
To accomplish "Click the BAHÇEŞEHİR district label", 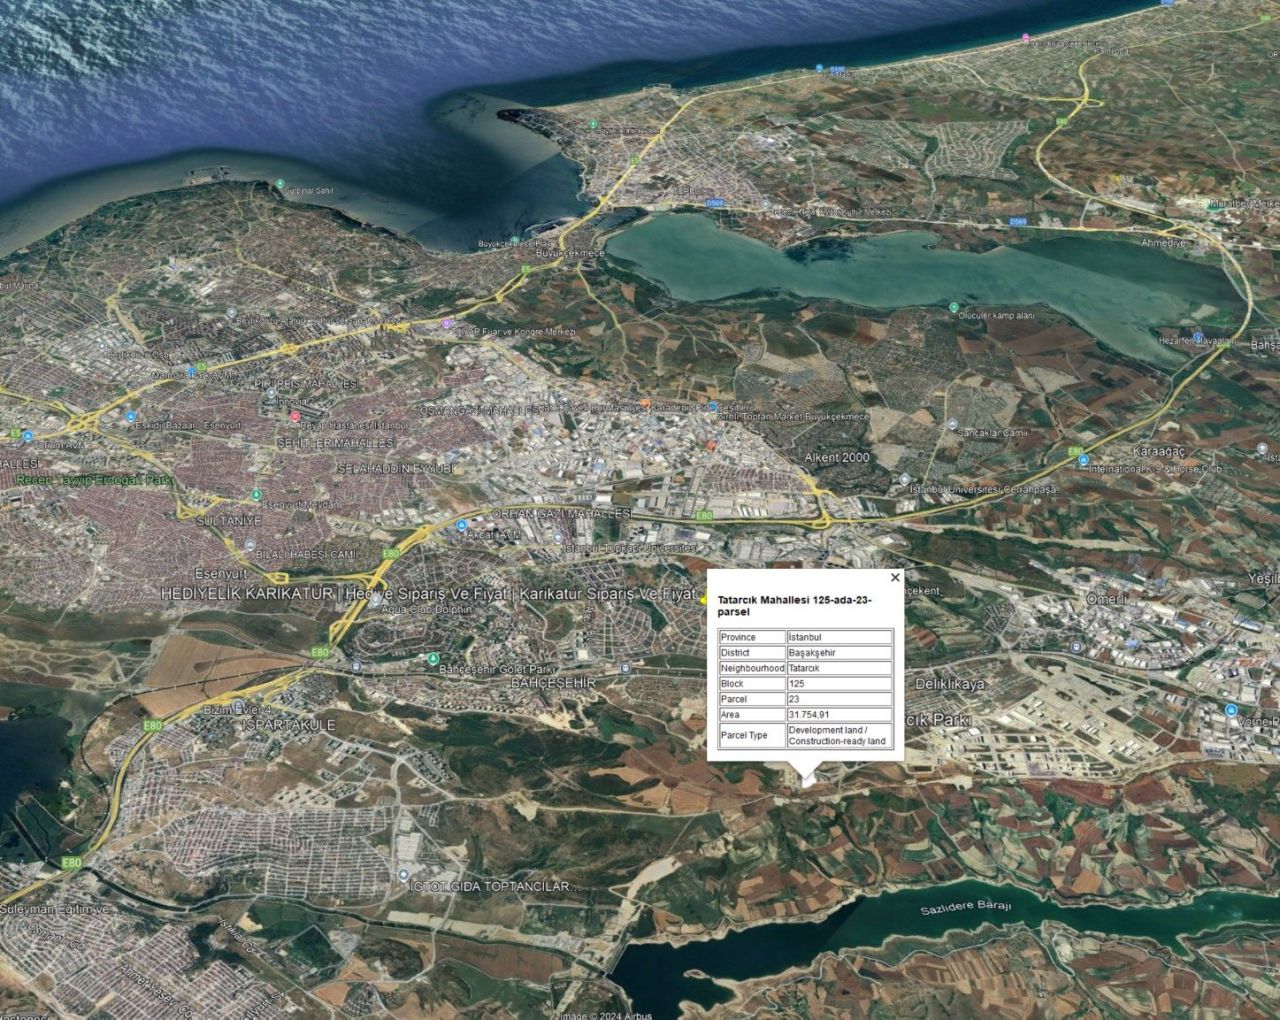I will 553,682.
